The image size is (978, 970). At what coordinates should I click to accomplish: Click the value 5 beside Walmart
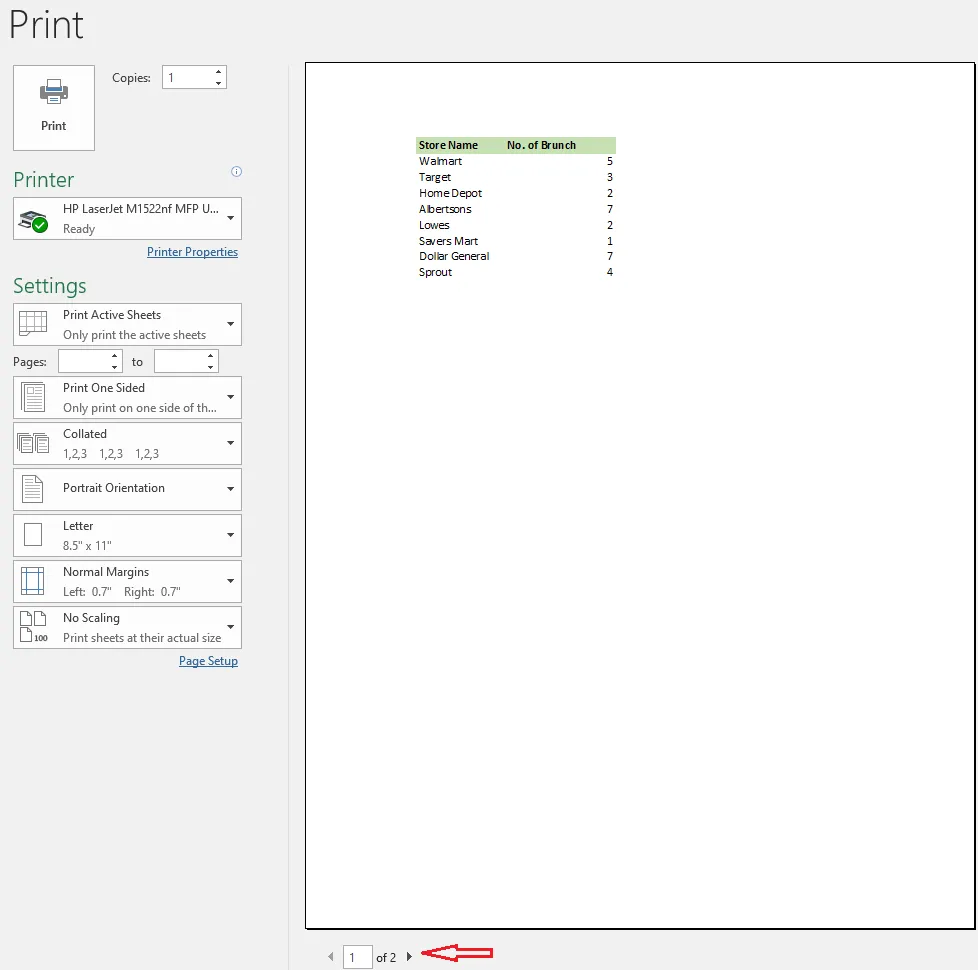pyautogui.click(x=610, y=161)
